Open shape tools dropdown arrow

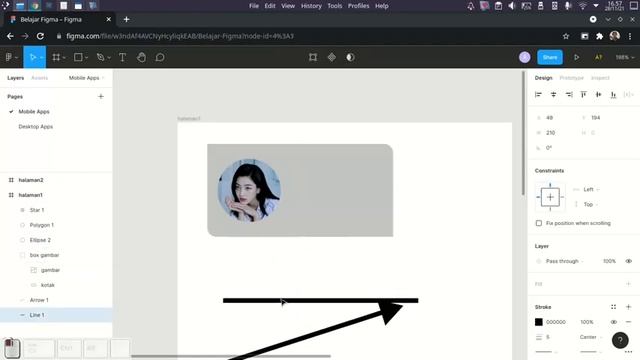tap(87, 58)
